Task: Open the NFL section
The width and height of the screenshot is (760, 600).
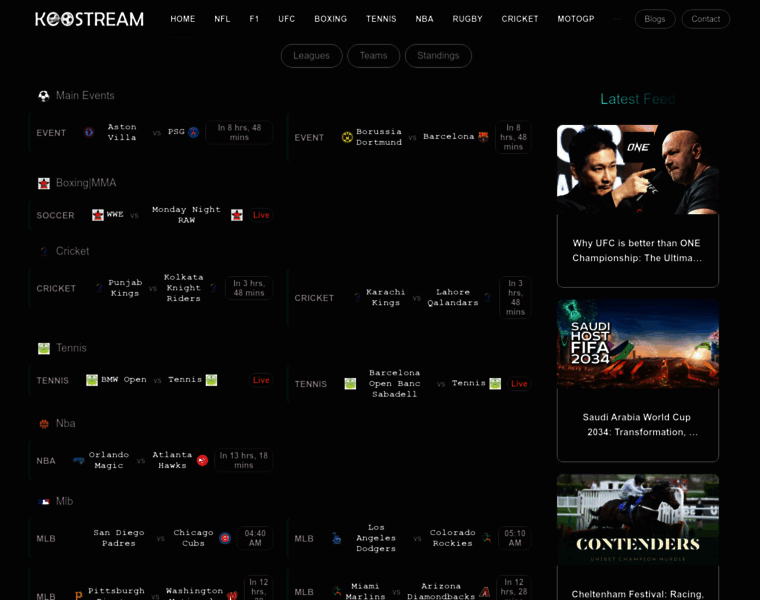Action: [222, 19]
